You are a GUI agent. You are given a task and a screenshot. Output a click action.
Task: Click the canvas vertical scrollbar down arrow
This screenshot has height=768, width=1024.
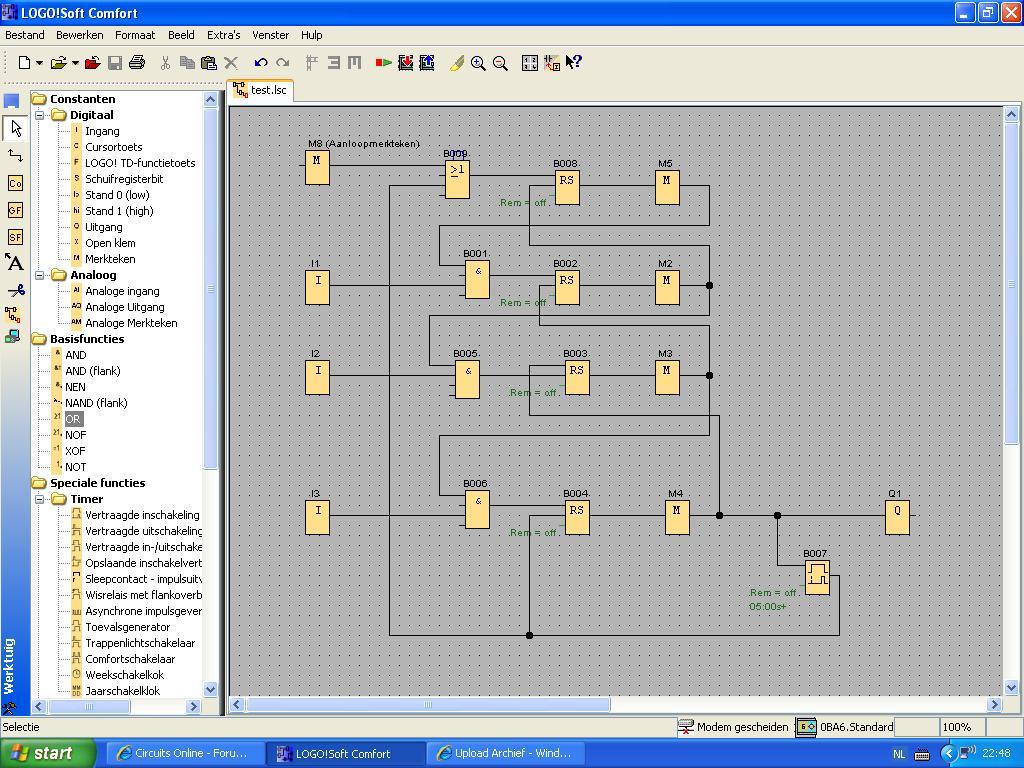[x=1011, y=687]
